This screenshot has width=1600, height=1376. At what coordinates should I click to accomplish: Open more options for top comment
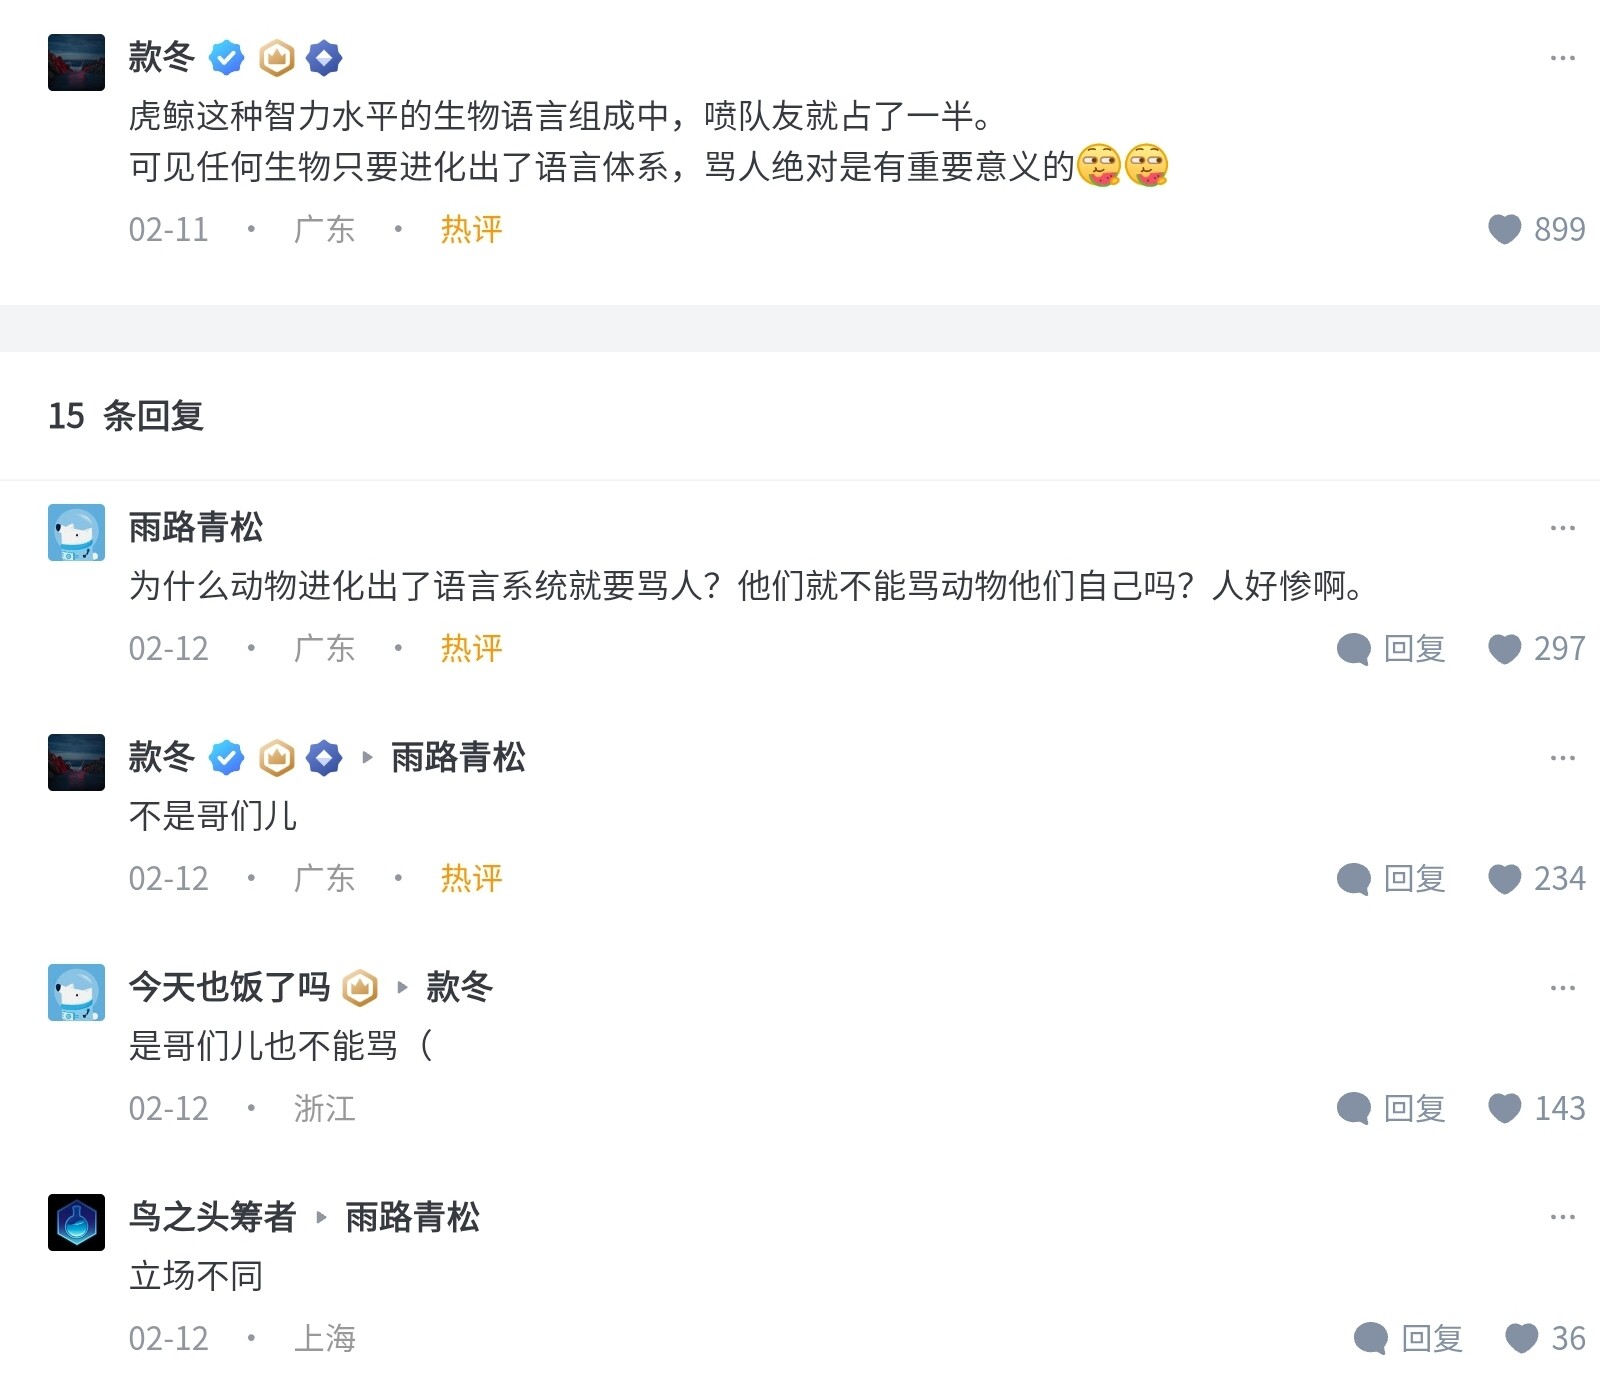coord(1562,58)
